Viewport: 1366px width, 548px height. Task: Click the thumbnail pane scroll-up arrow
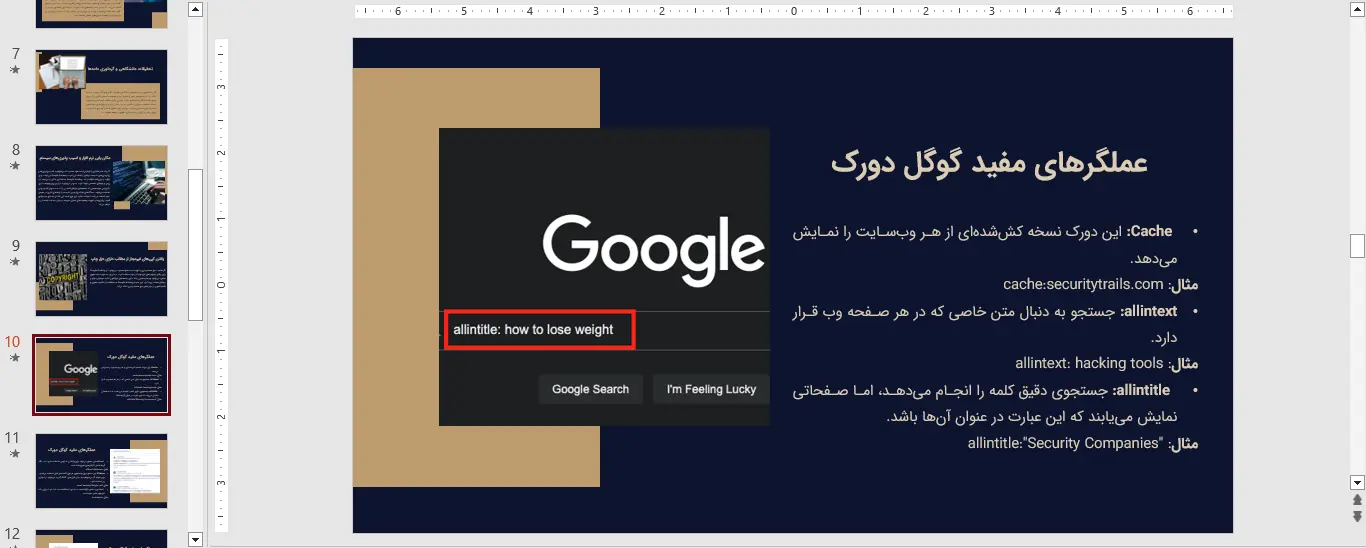195,9
